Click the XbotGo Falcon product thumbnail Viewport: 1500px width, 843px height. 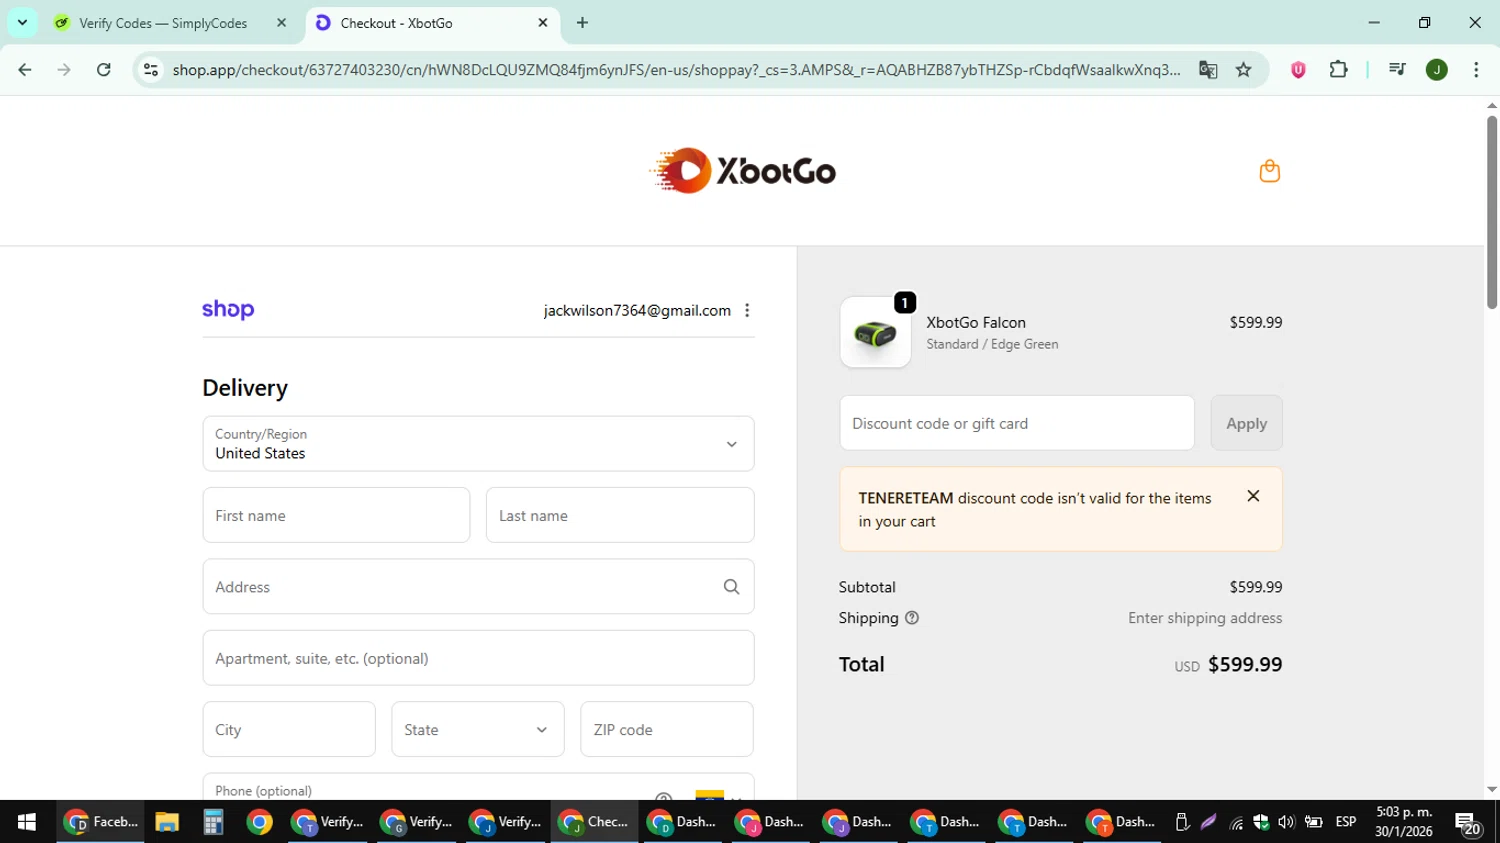pos(875,333)
